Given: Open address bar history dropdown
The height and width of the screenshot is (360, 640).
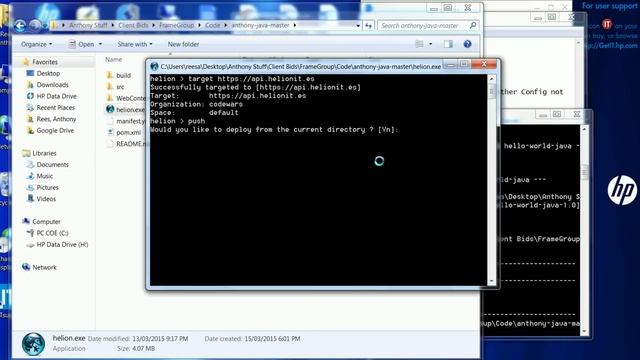Looking at the screenshot, I should pyautogui.click(x=358, y=26).
